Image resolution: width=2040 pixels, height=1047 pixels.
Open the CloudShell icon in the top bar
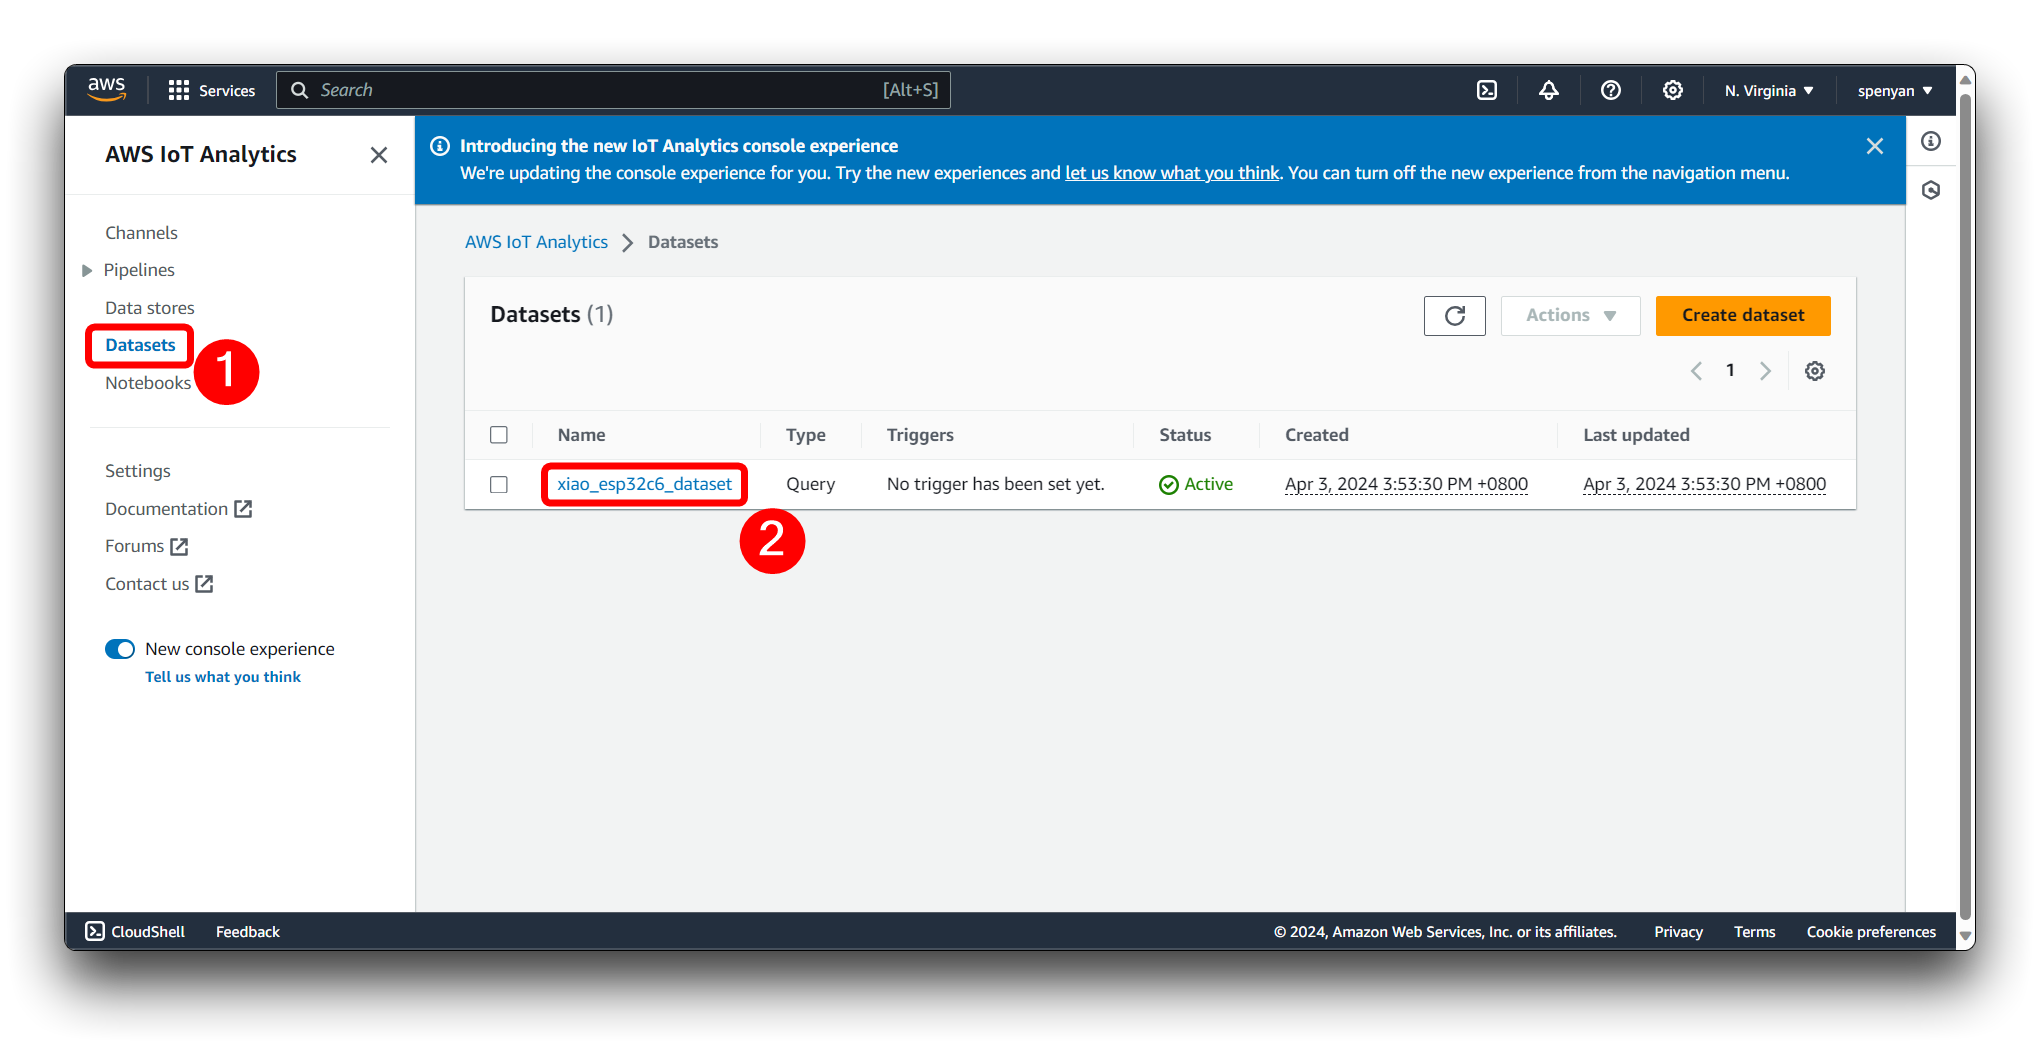[1487, 90]
